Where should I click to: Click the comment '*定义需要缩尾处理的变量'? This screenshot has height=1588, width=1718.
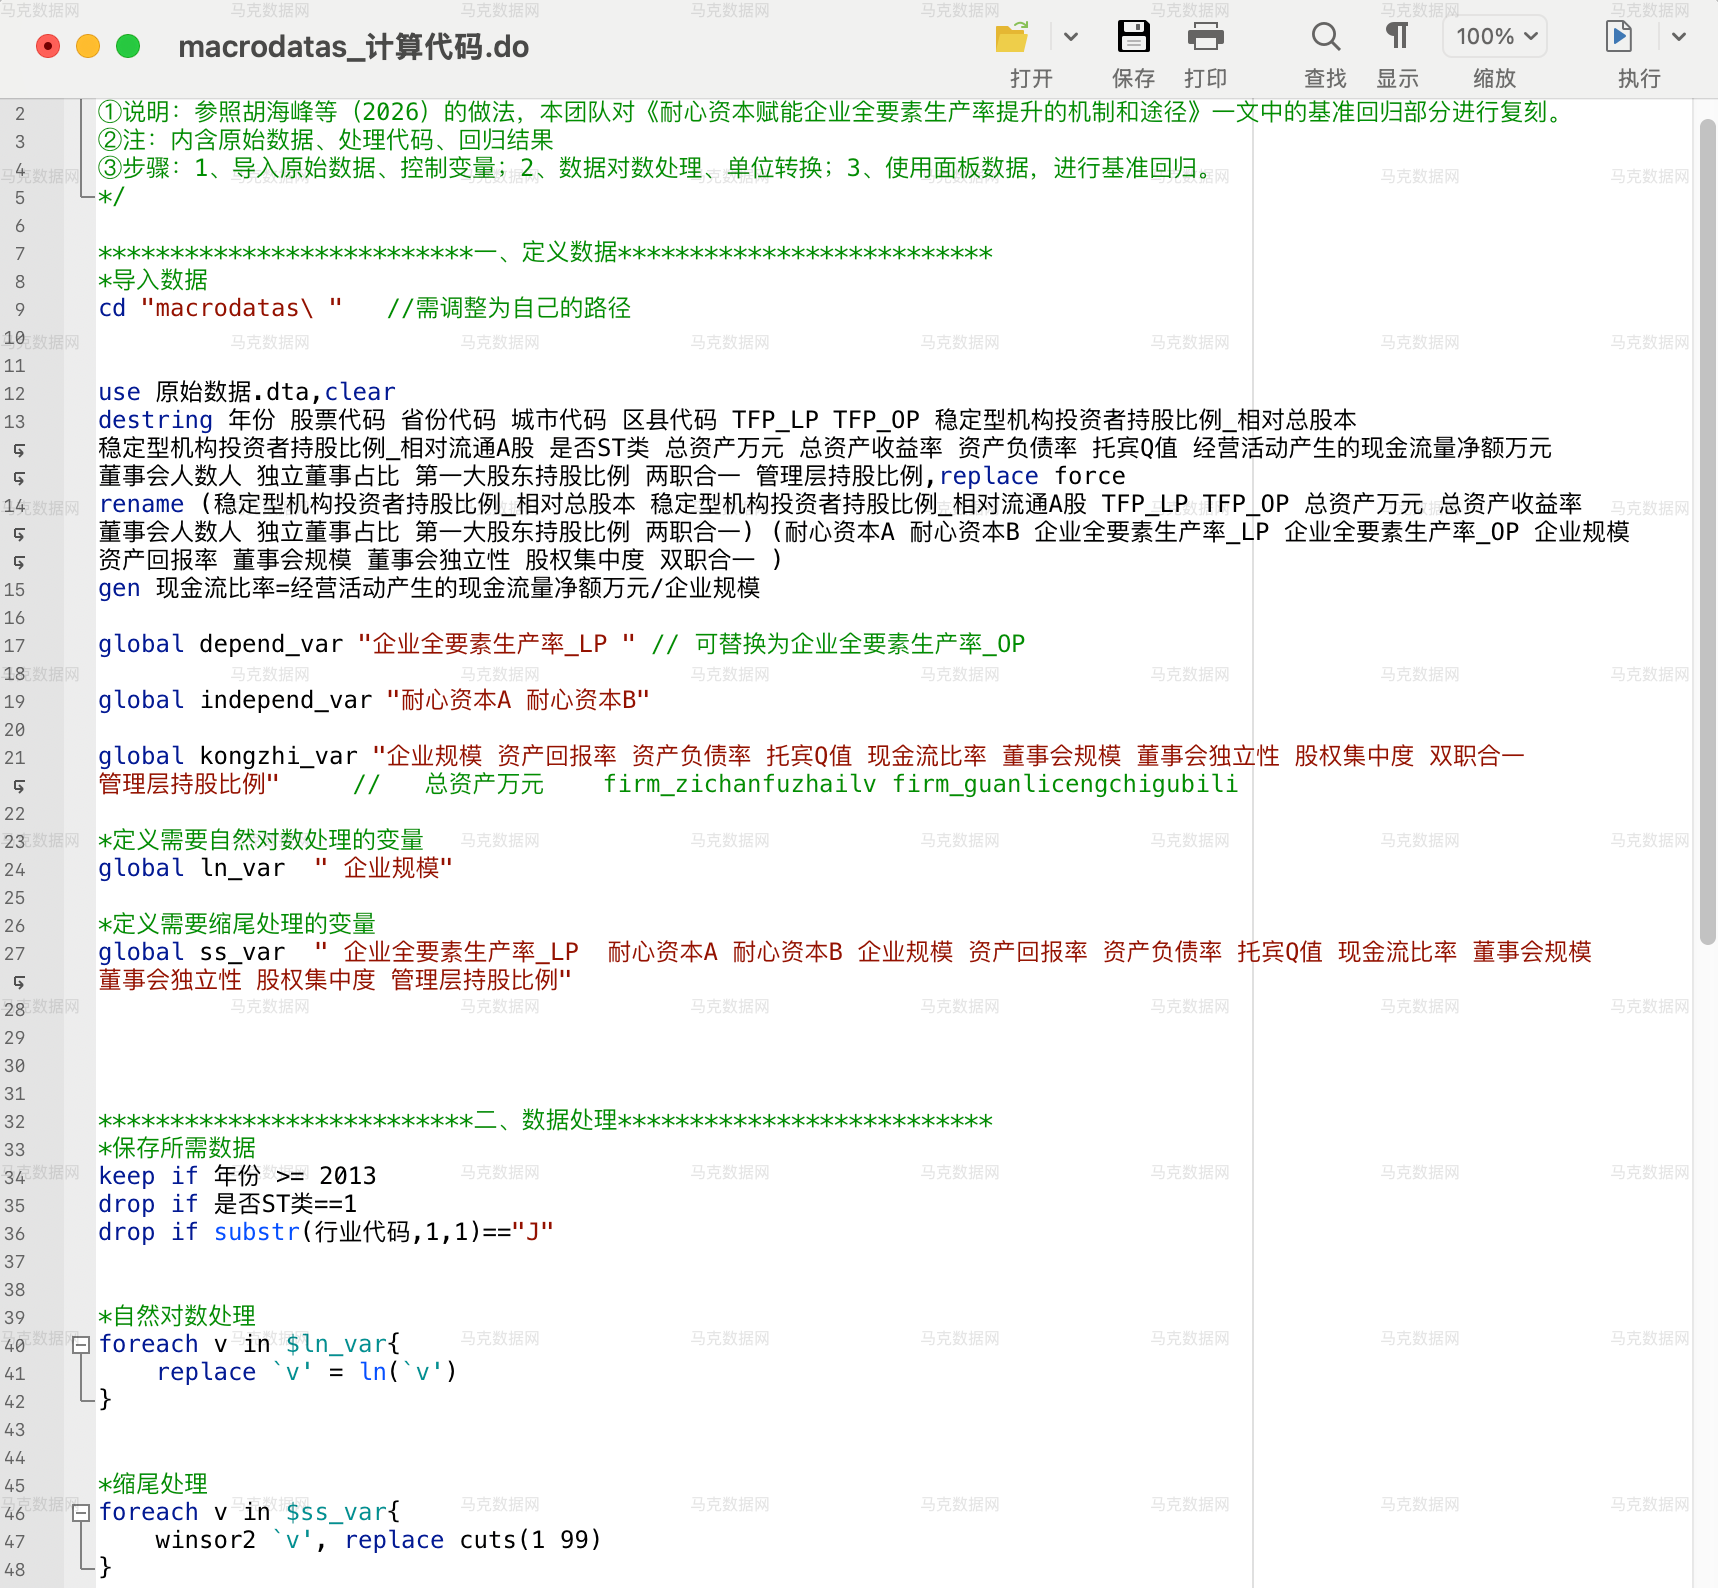[x=237, y=924]
